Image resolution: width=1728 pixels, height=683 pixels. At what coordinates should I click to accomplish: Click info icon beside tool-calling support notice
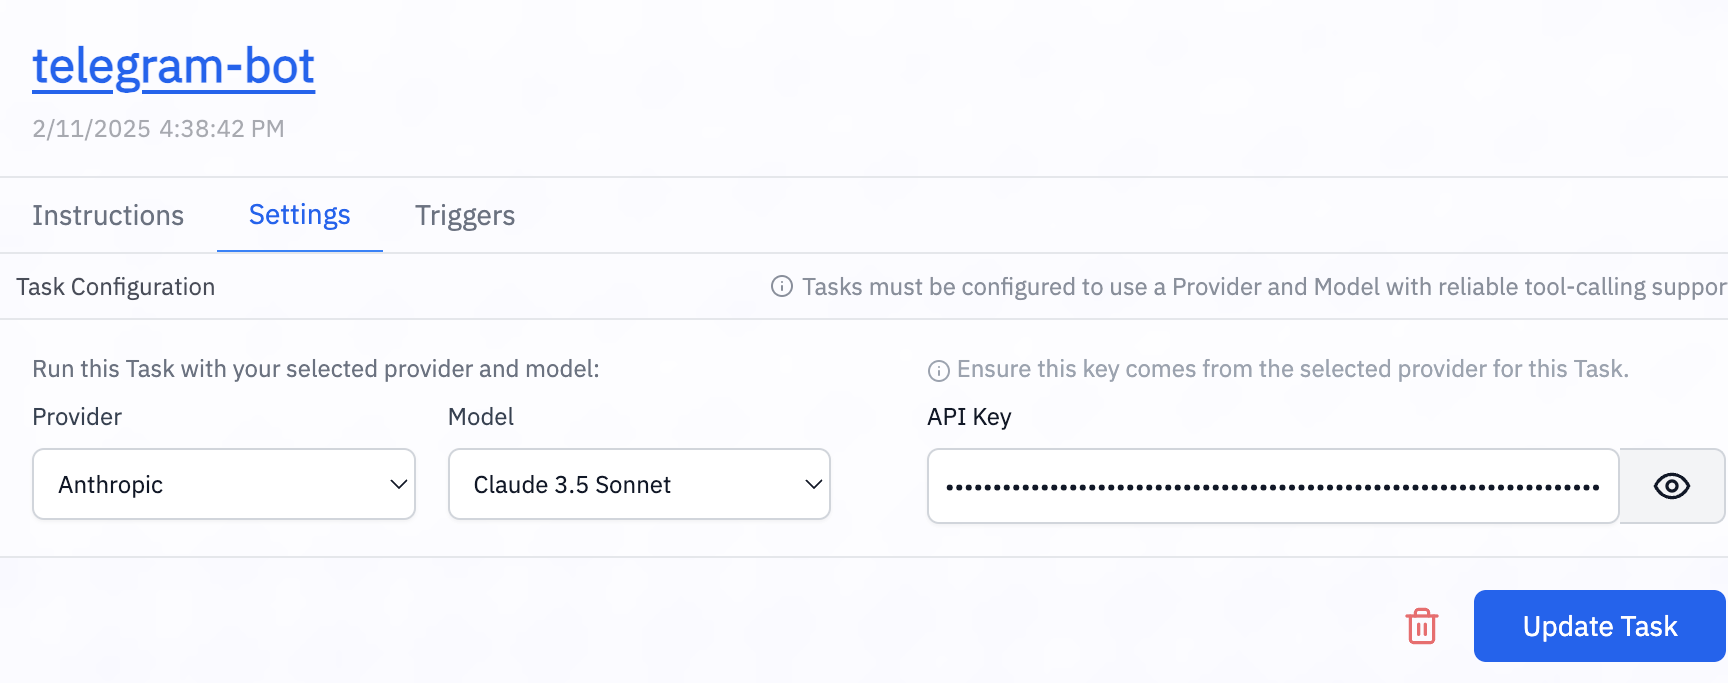click(782, 287)
